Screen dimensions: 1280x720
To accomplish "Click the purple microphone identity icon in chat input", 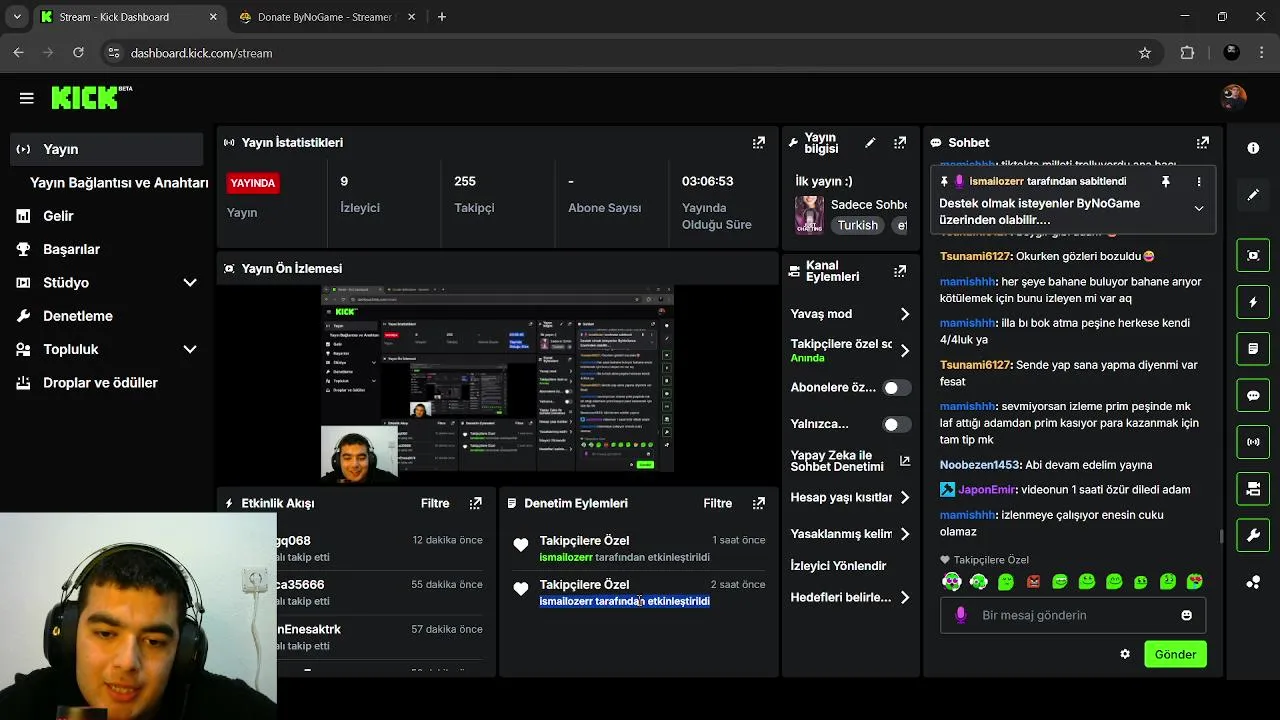I will click(961, 615).
